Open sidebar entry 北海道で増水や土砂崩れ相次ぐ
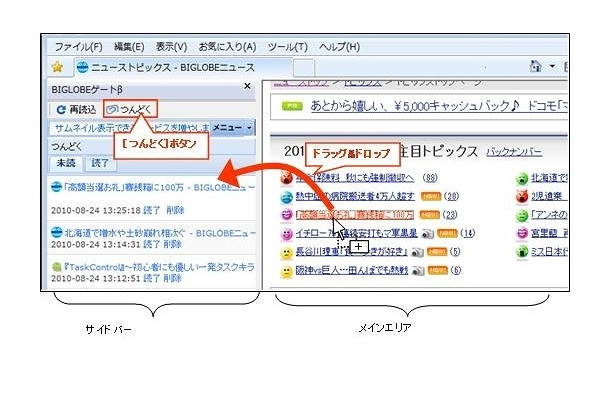 click(x=160, y=233)
